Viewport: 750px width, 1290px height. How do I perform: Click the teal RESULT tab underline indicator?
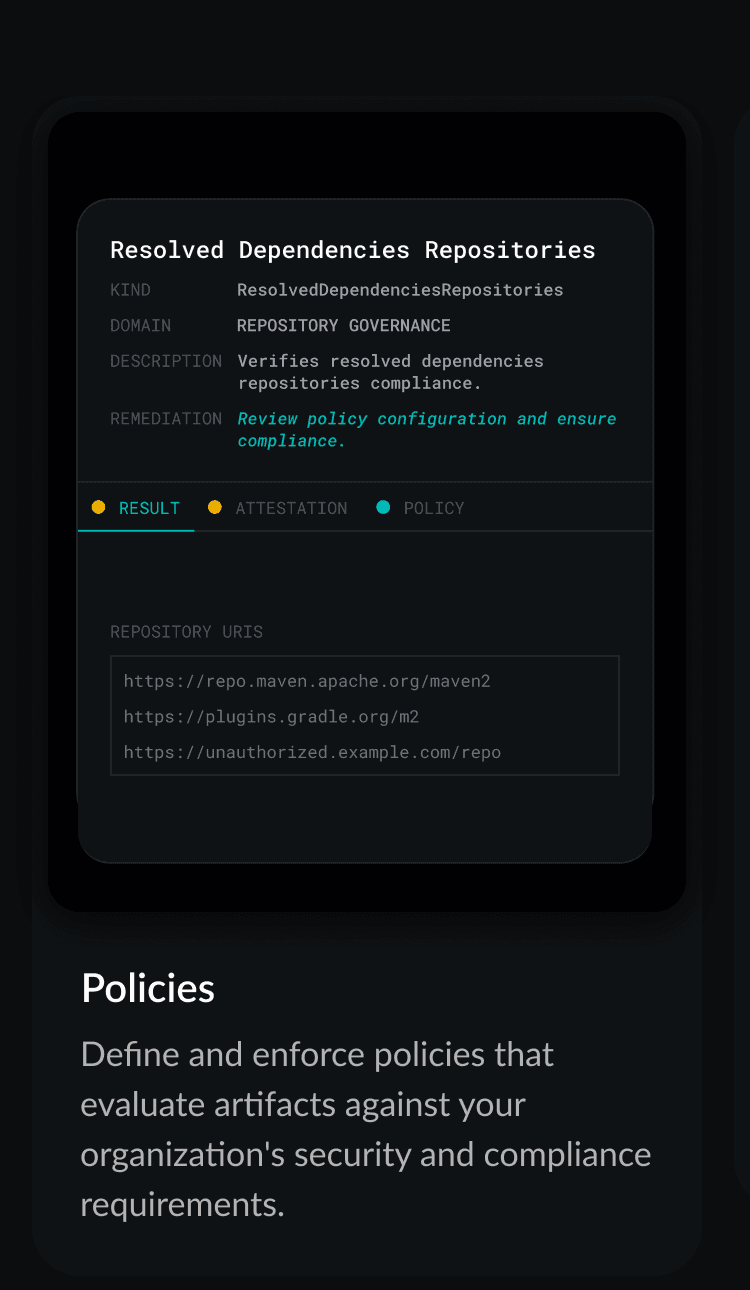(136, 529)
